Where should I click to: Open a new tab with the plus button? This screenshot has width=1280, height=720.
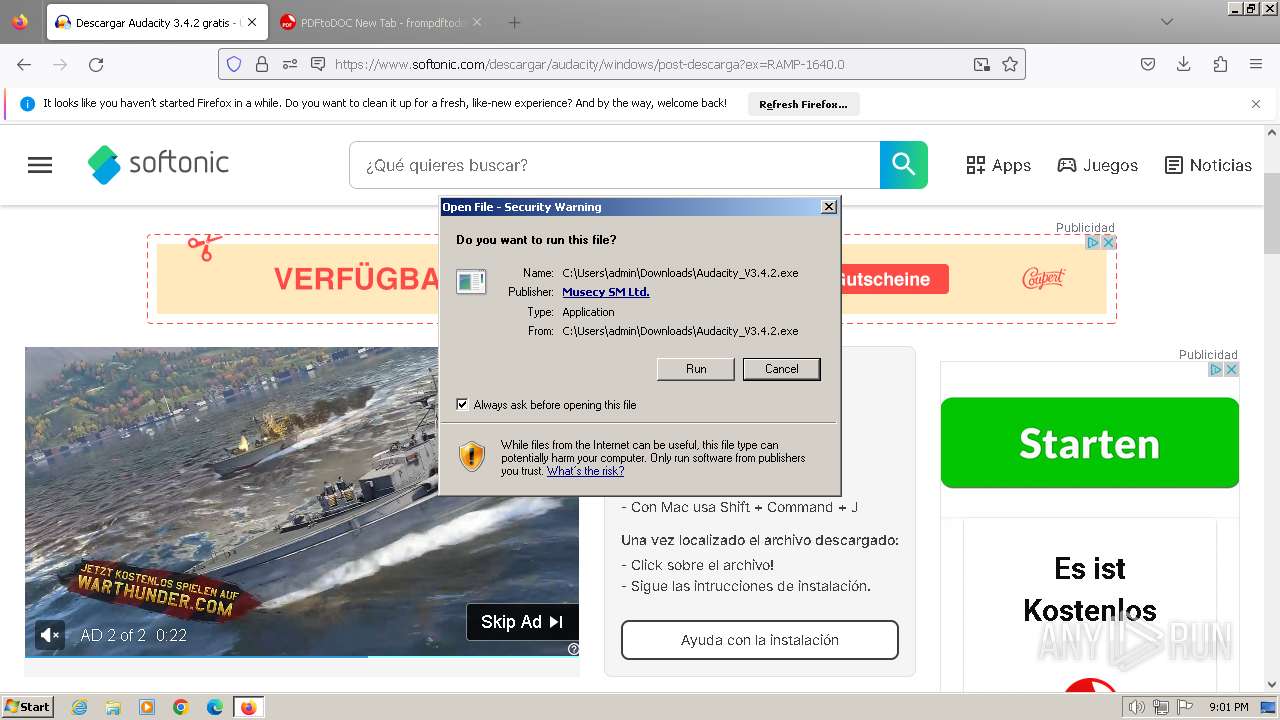tap(514, 22)
